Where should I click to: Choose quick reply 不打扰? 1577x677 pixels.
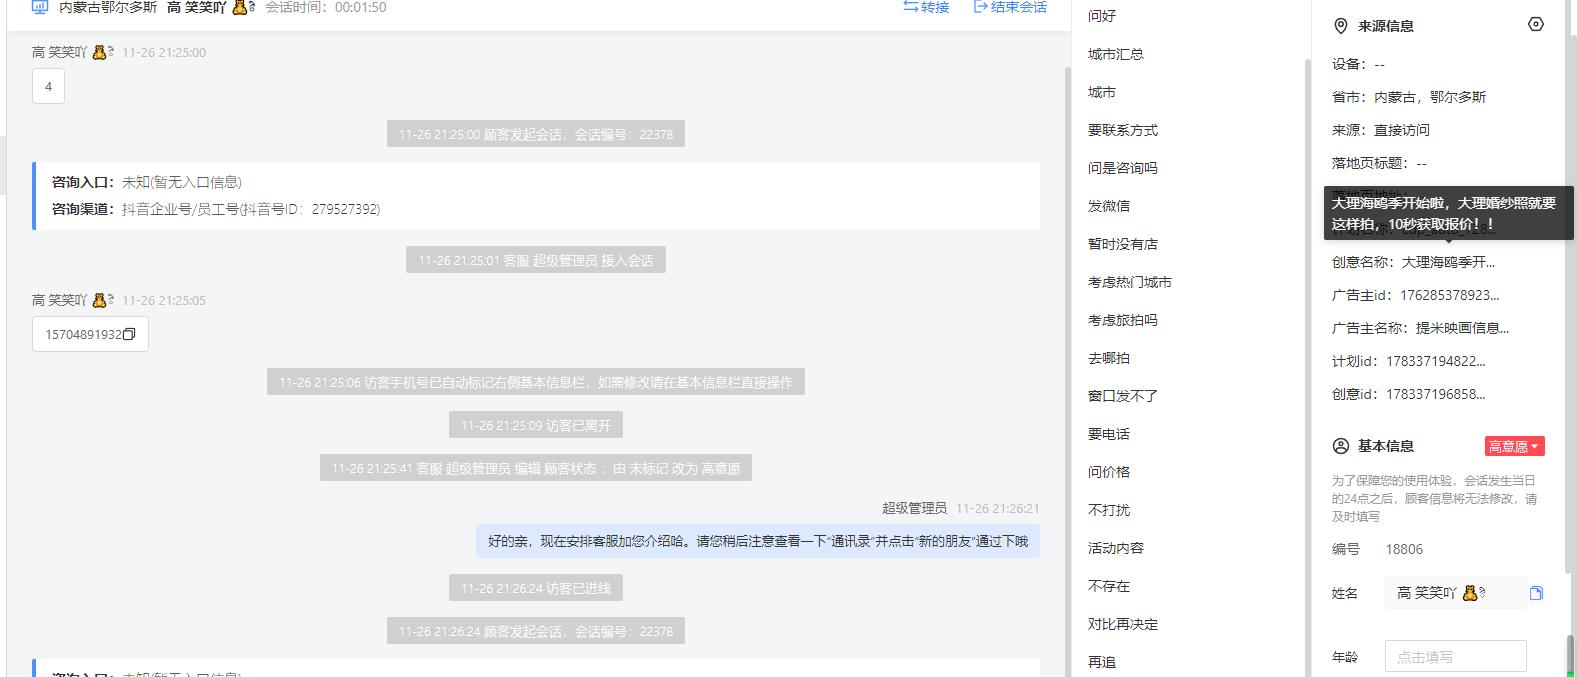[x=1109, y=510]
